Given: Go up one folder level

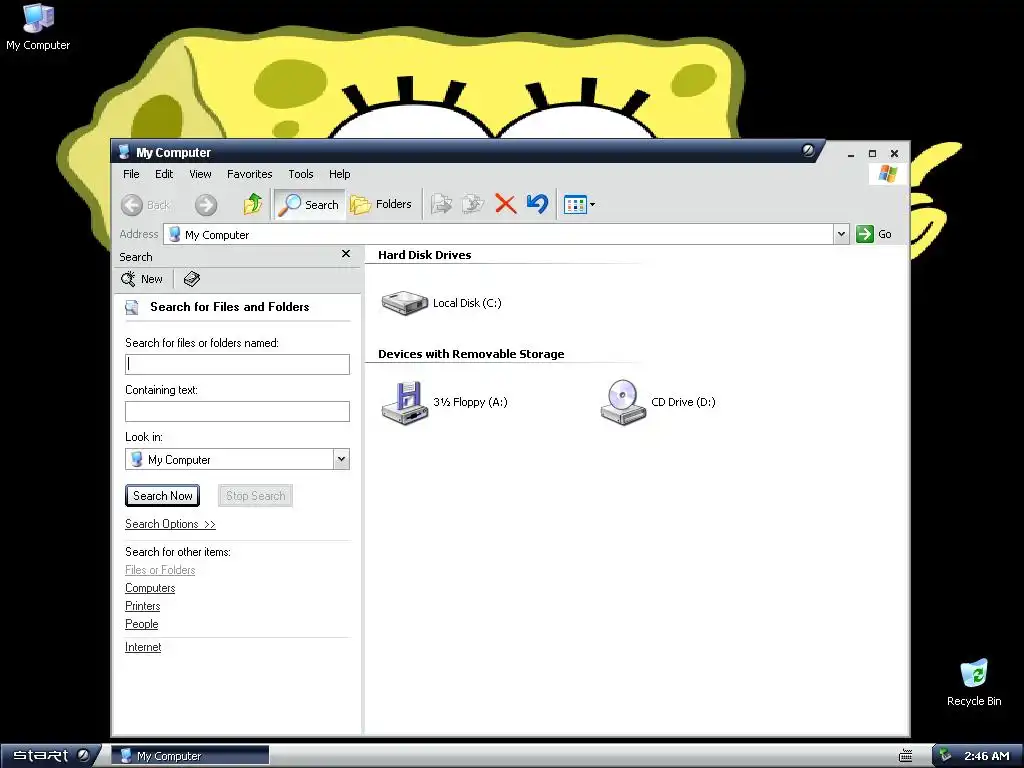Looking at the screenshot, I should tap(253, 204).
